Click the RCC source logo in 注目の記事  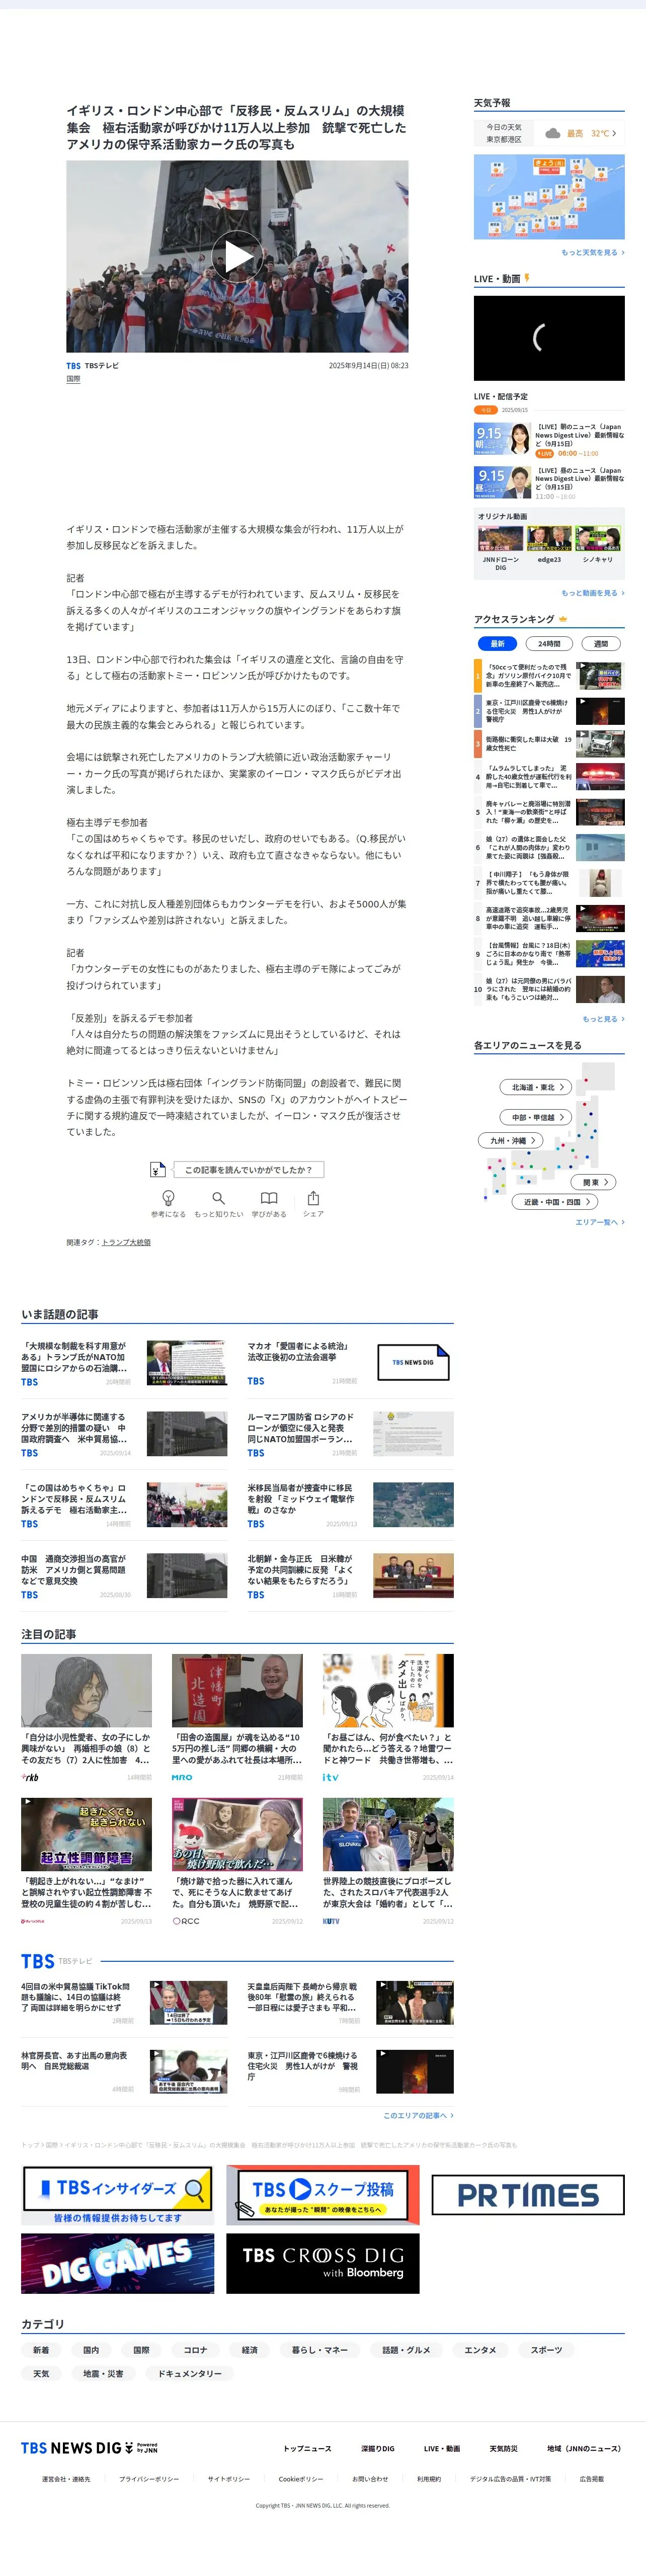click(186, 1921)
